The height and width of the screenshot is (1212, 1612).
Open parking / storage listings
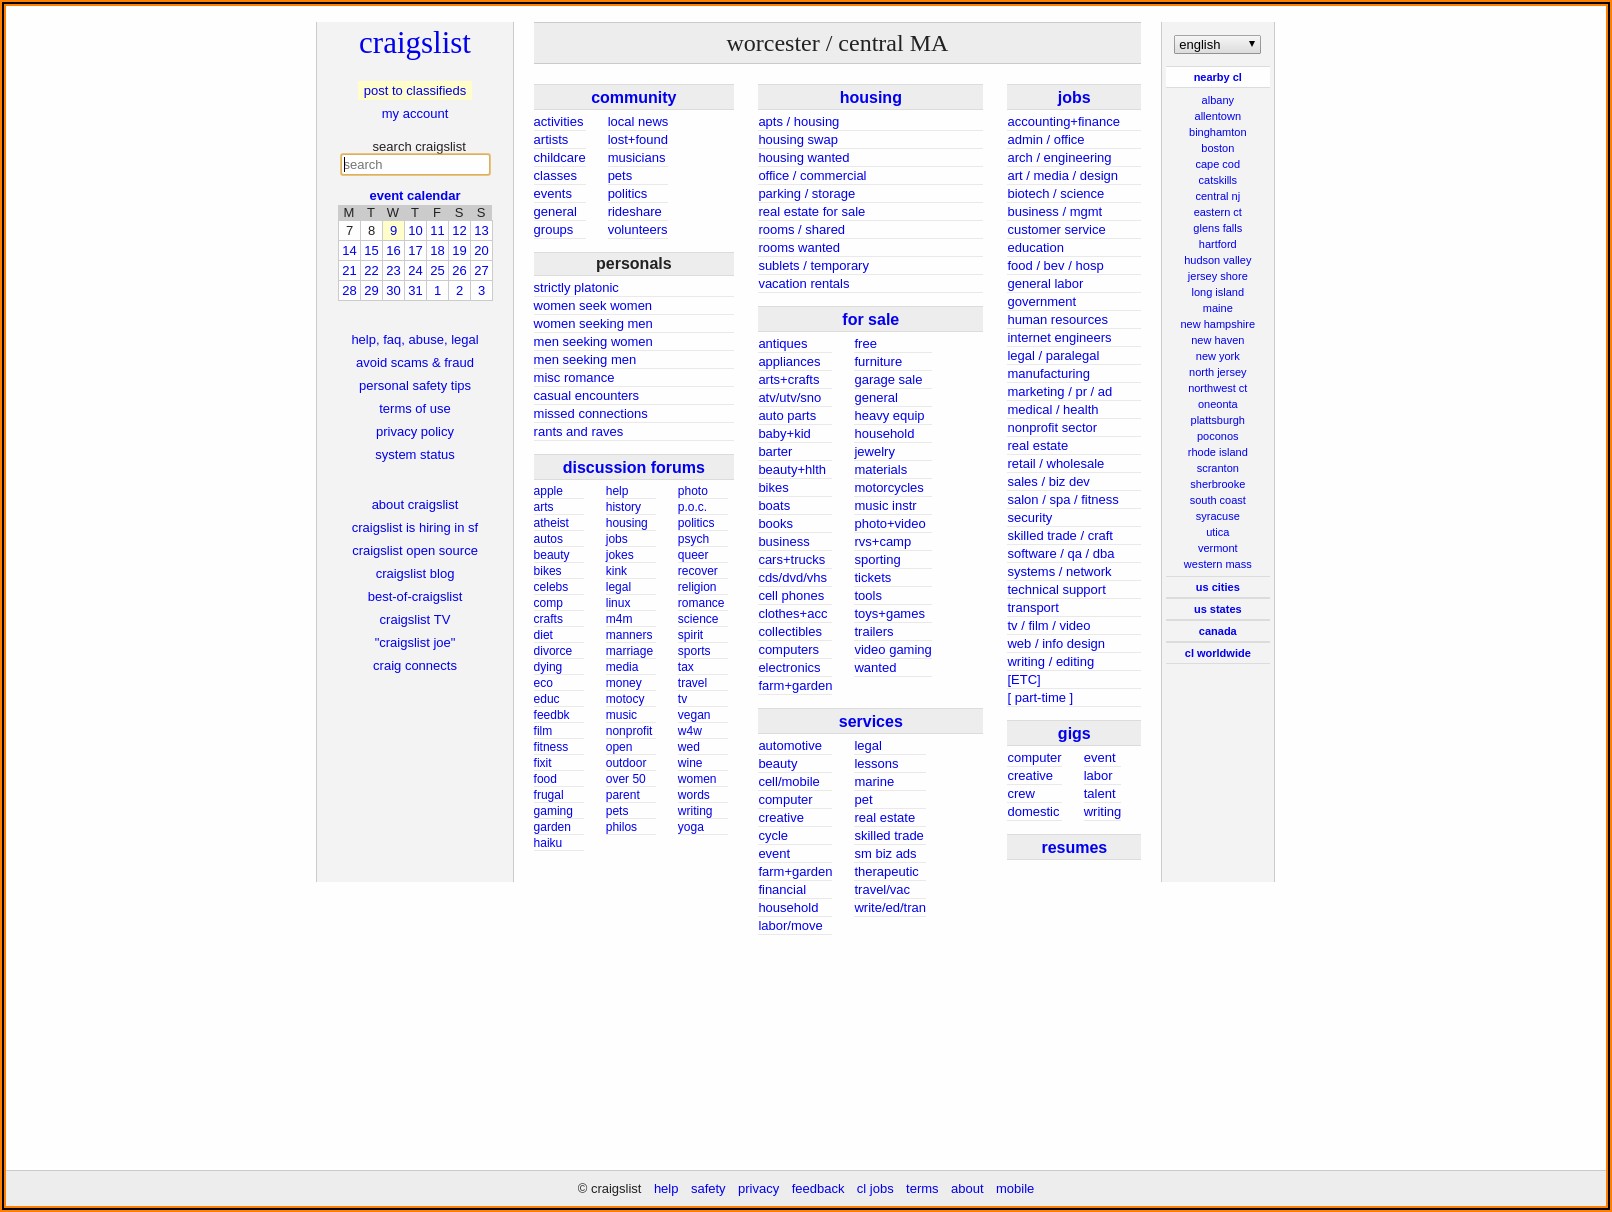point(806,193)
